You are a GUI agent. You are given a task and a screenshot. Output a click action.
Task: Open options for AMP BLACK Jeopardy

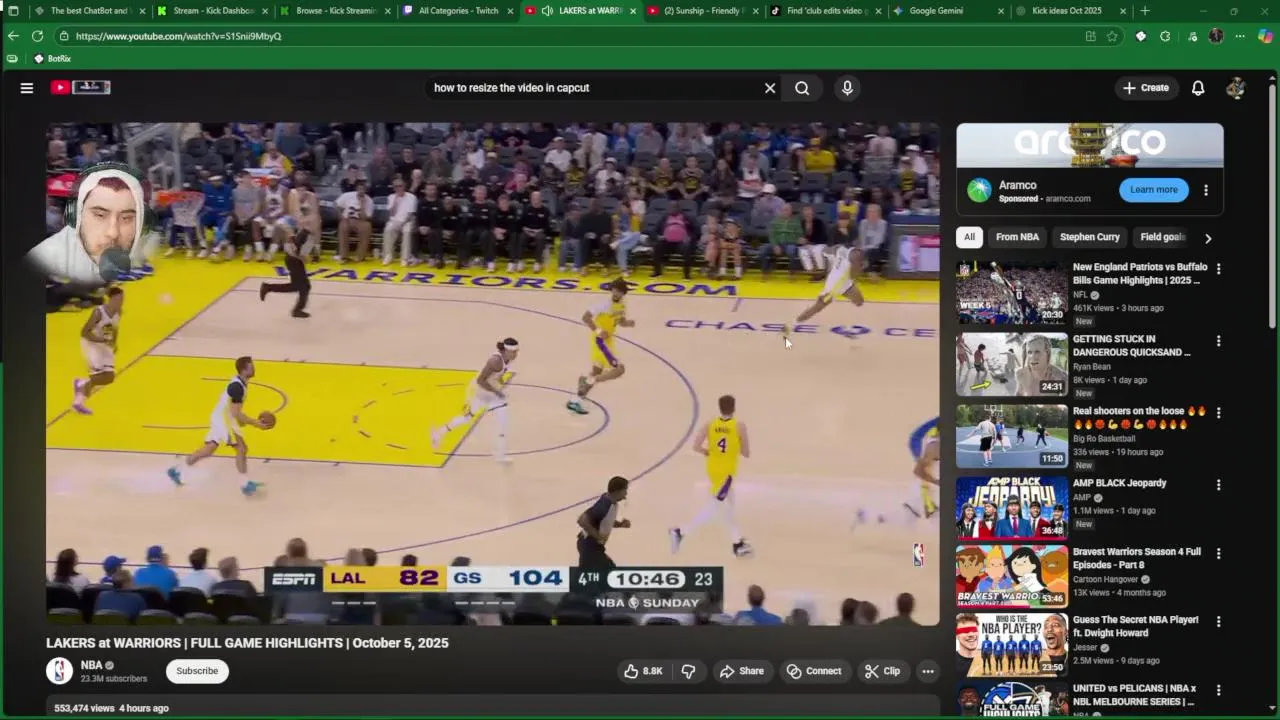pyautogui.click(x=1218, y=485)
